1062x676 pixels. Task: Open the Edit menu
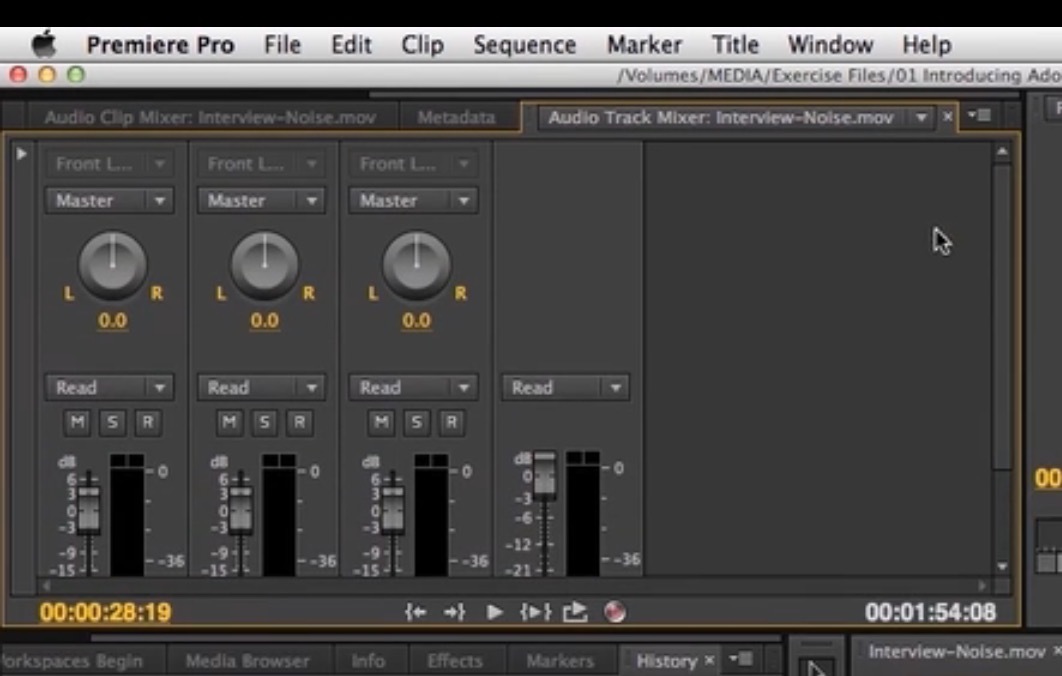point(351,45)
